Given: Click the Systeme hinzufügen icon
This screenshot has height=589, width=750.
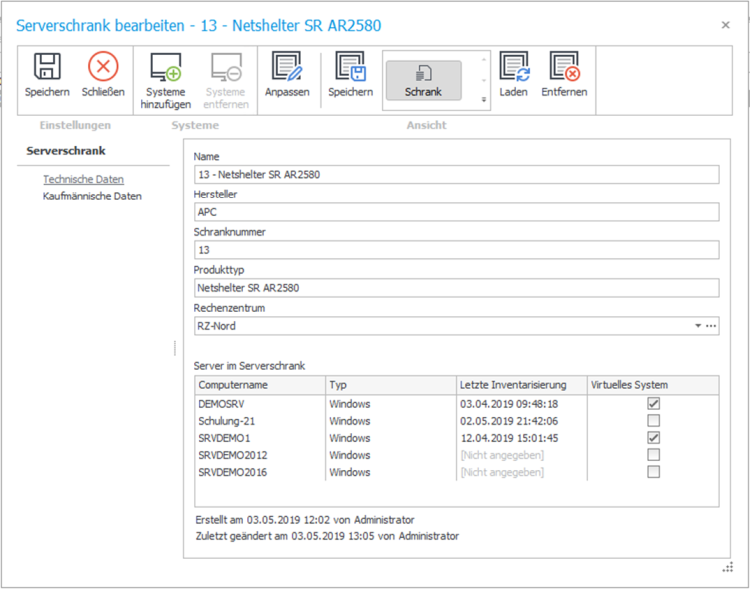Looking at the screenshot, I should (165, 69).
